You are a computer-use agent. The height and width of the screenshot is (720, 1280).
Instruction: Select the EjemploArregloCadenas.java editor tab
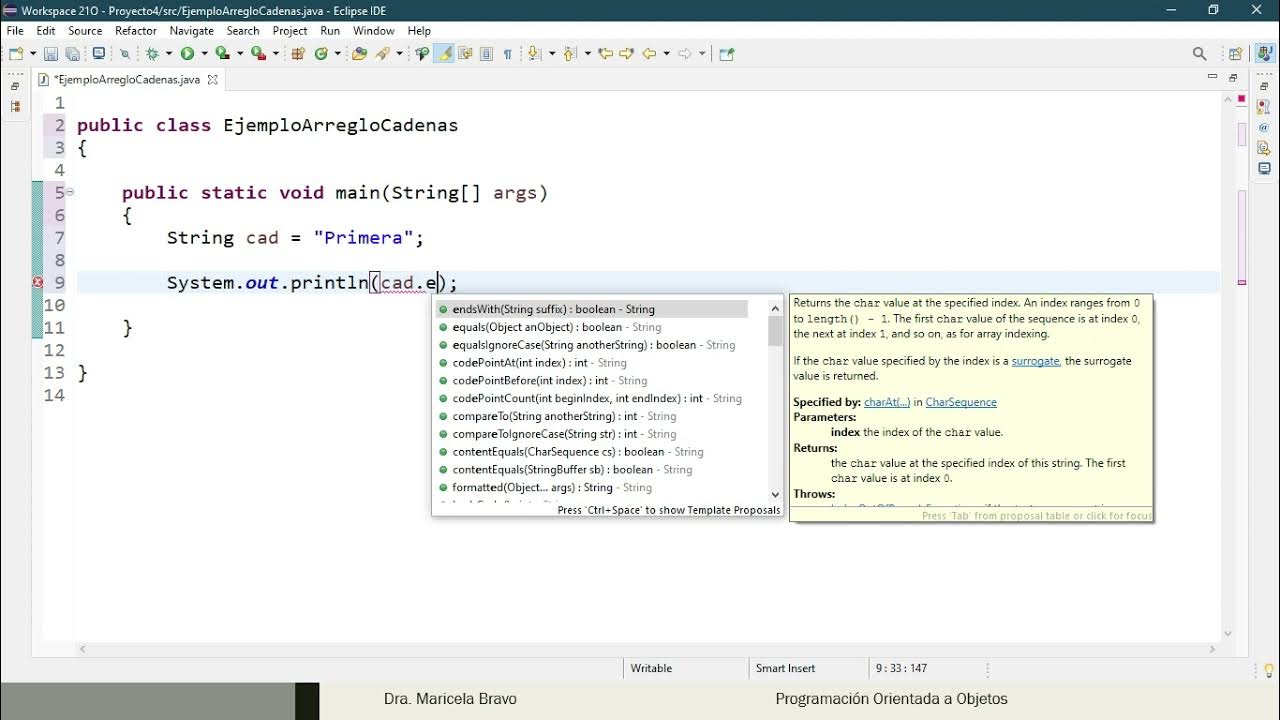(127, 79)
